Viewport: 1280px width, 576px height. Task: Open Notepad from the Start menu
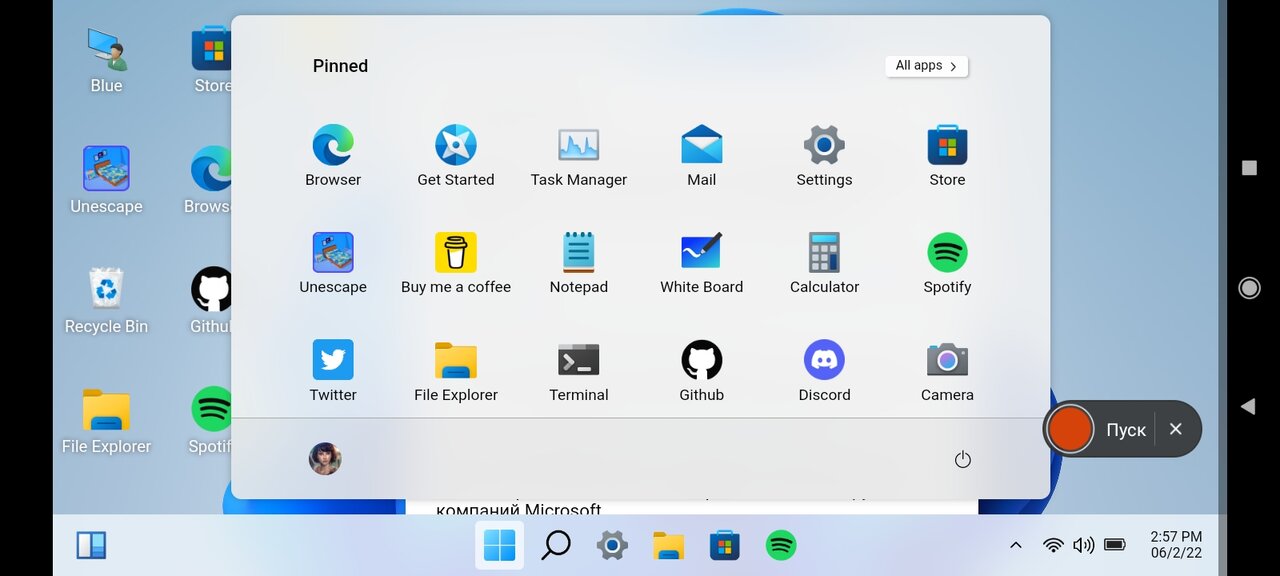pyautogui.click(x=578, y=250)
